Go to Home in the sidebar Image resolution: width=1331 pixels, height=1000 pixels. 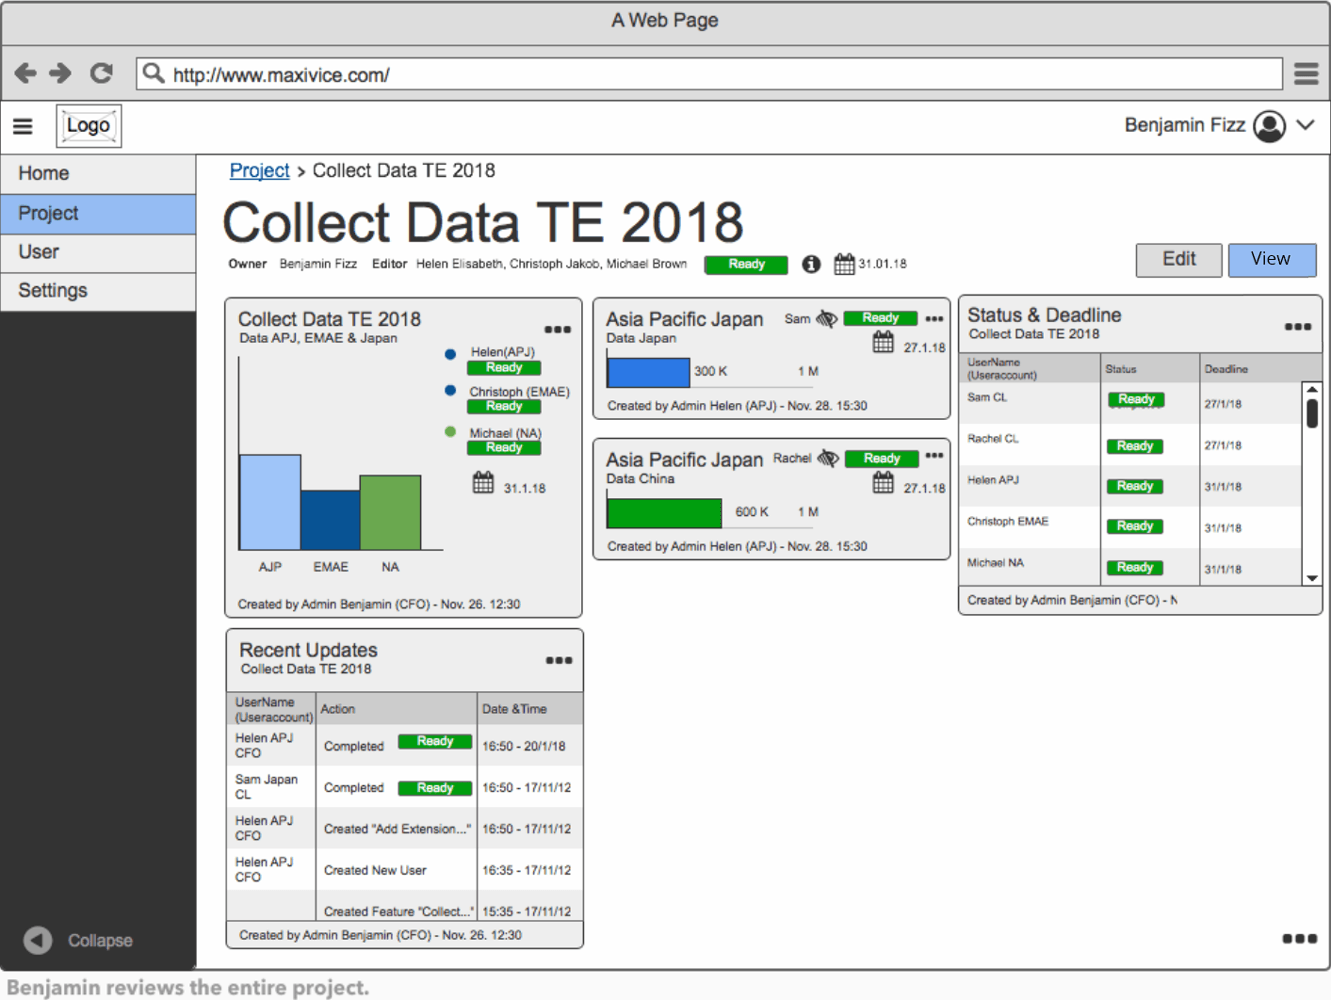click(44, 173)
